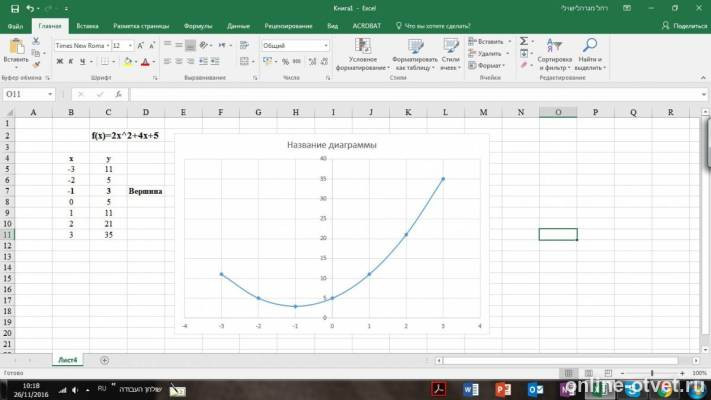Image resolution: width=711 pixels, height=400 pixels.
Task: Open the Merge and Center dropdown
Action: pyautogui.click(x=253, y=61)
